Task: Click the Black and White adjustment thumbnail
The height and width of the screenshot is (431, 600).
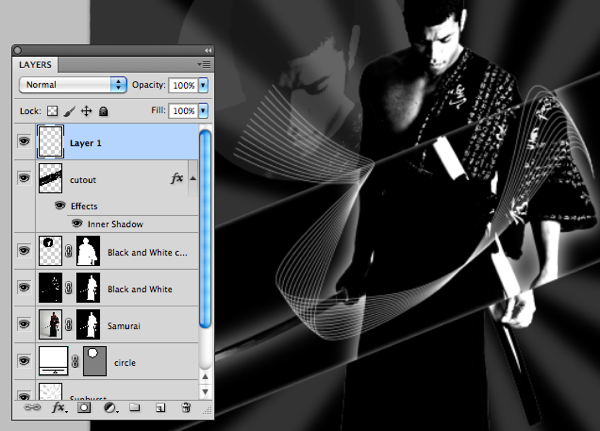Action: 51,287
